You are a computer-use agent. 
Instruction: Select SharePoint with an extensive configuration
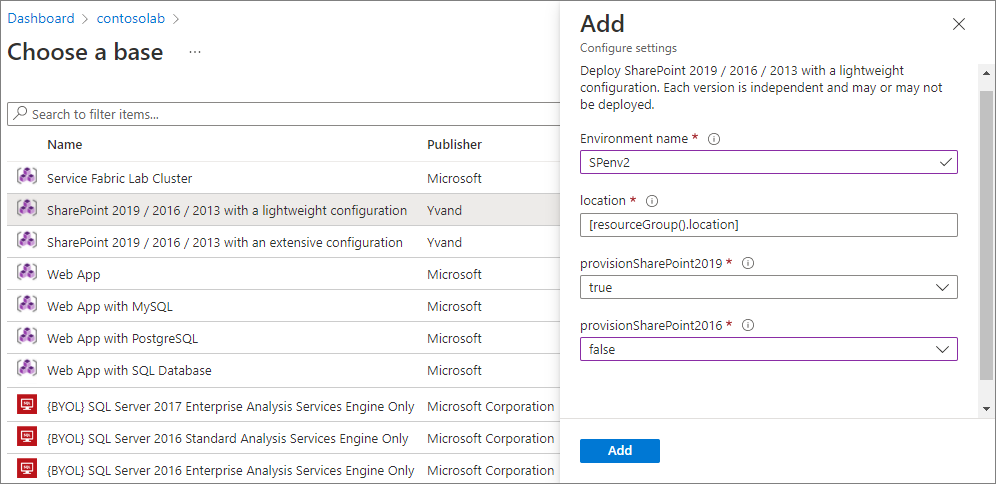(225, 243)
